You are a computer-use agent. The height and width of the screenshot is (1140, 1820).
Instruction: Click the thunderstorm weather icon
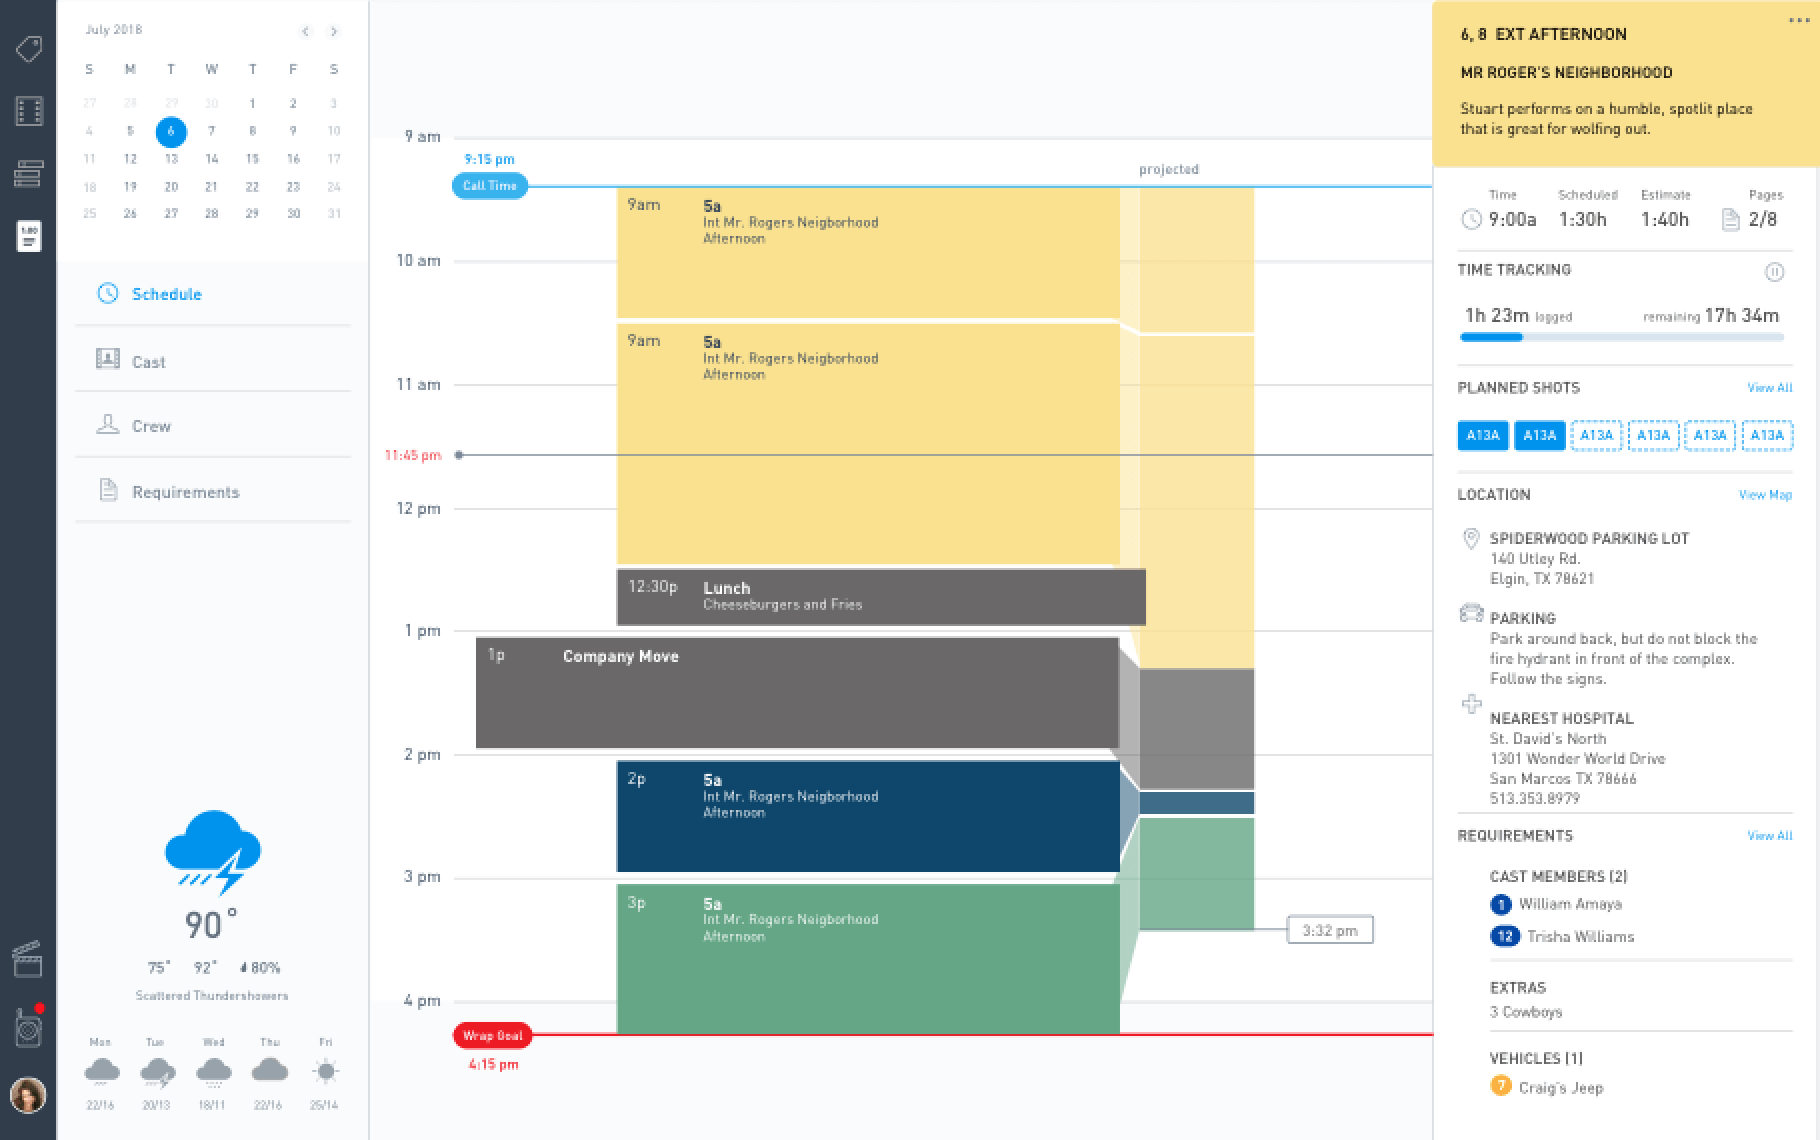click(212, 852)
